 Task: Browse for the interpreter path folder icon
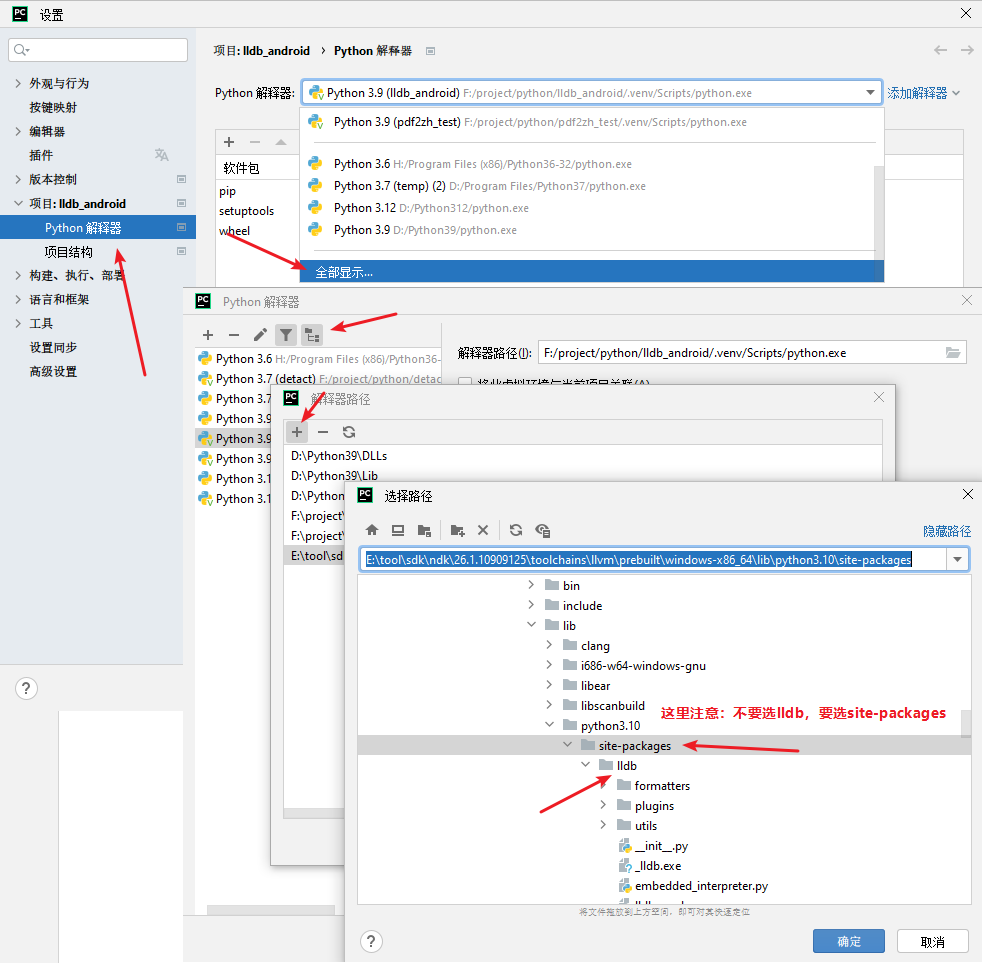953,353
